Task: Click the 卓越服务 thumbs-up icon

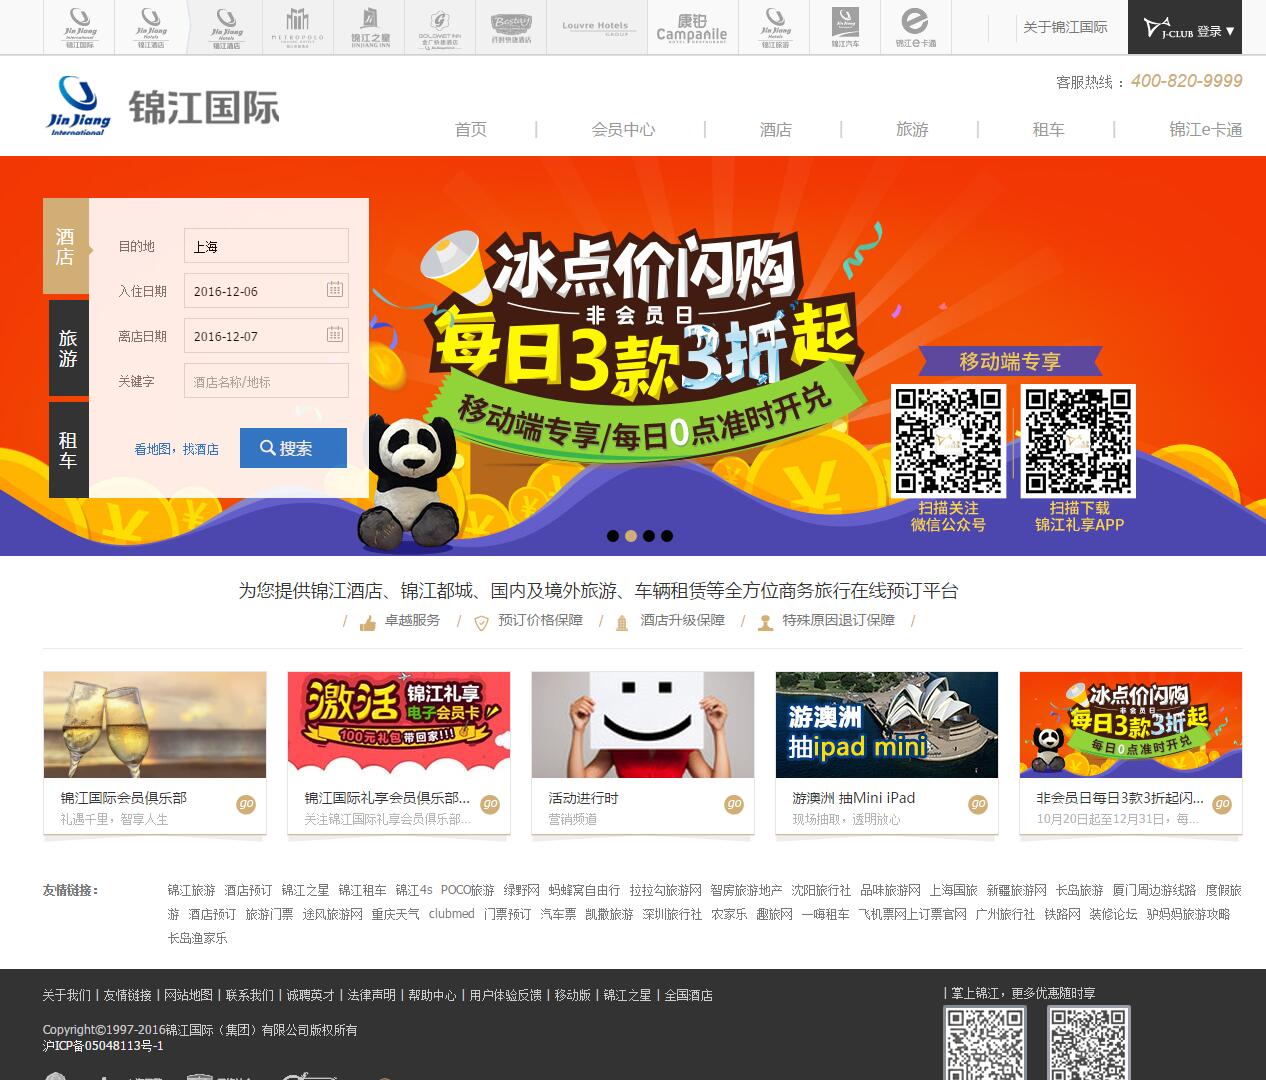Action: [368, 623]
